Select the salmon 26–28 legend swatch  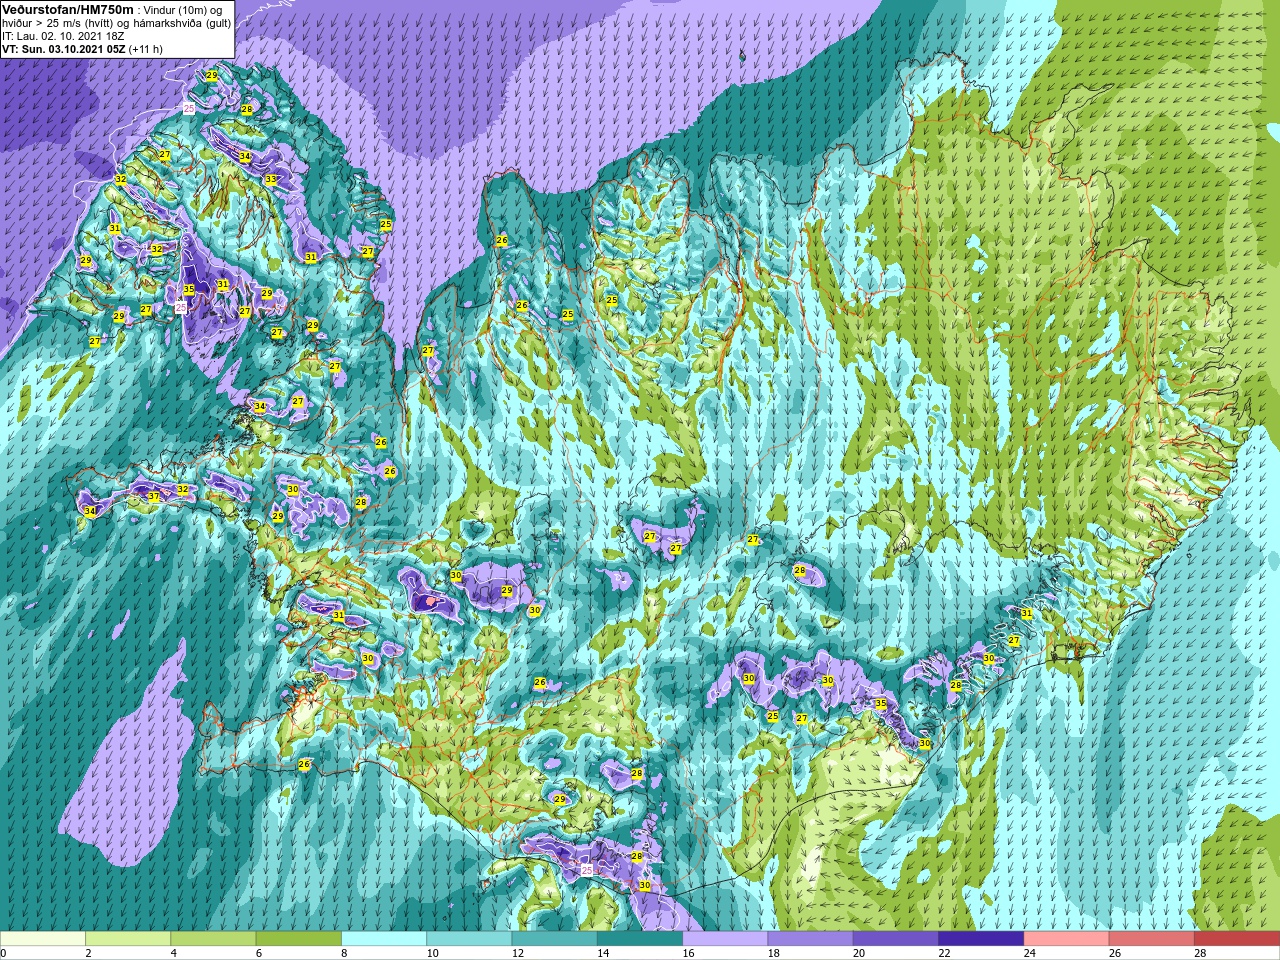[1152, 939]
